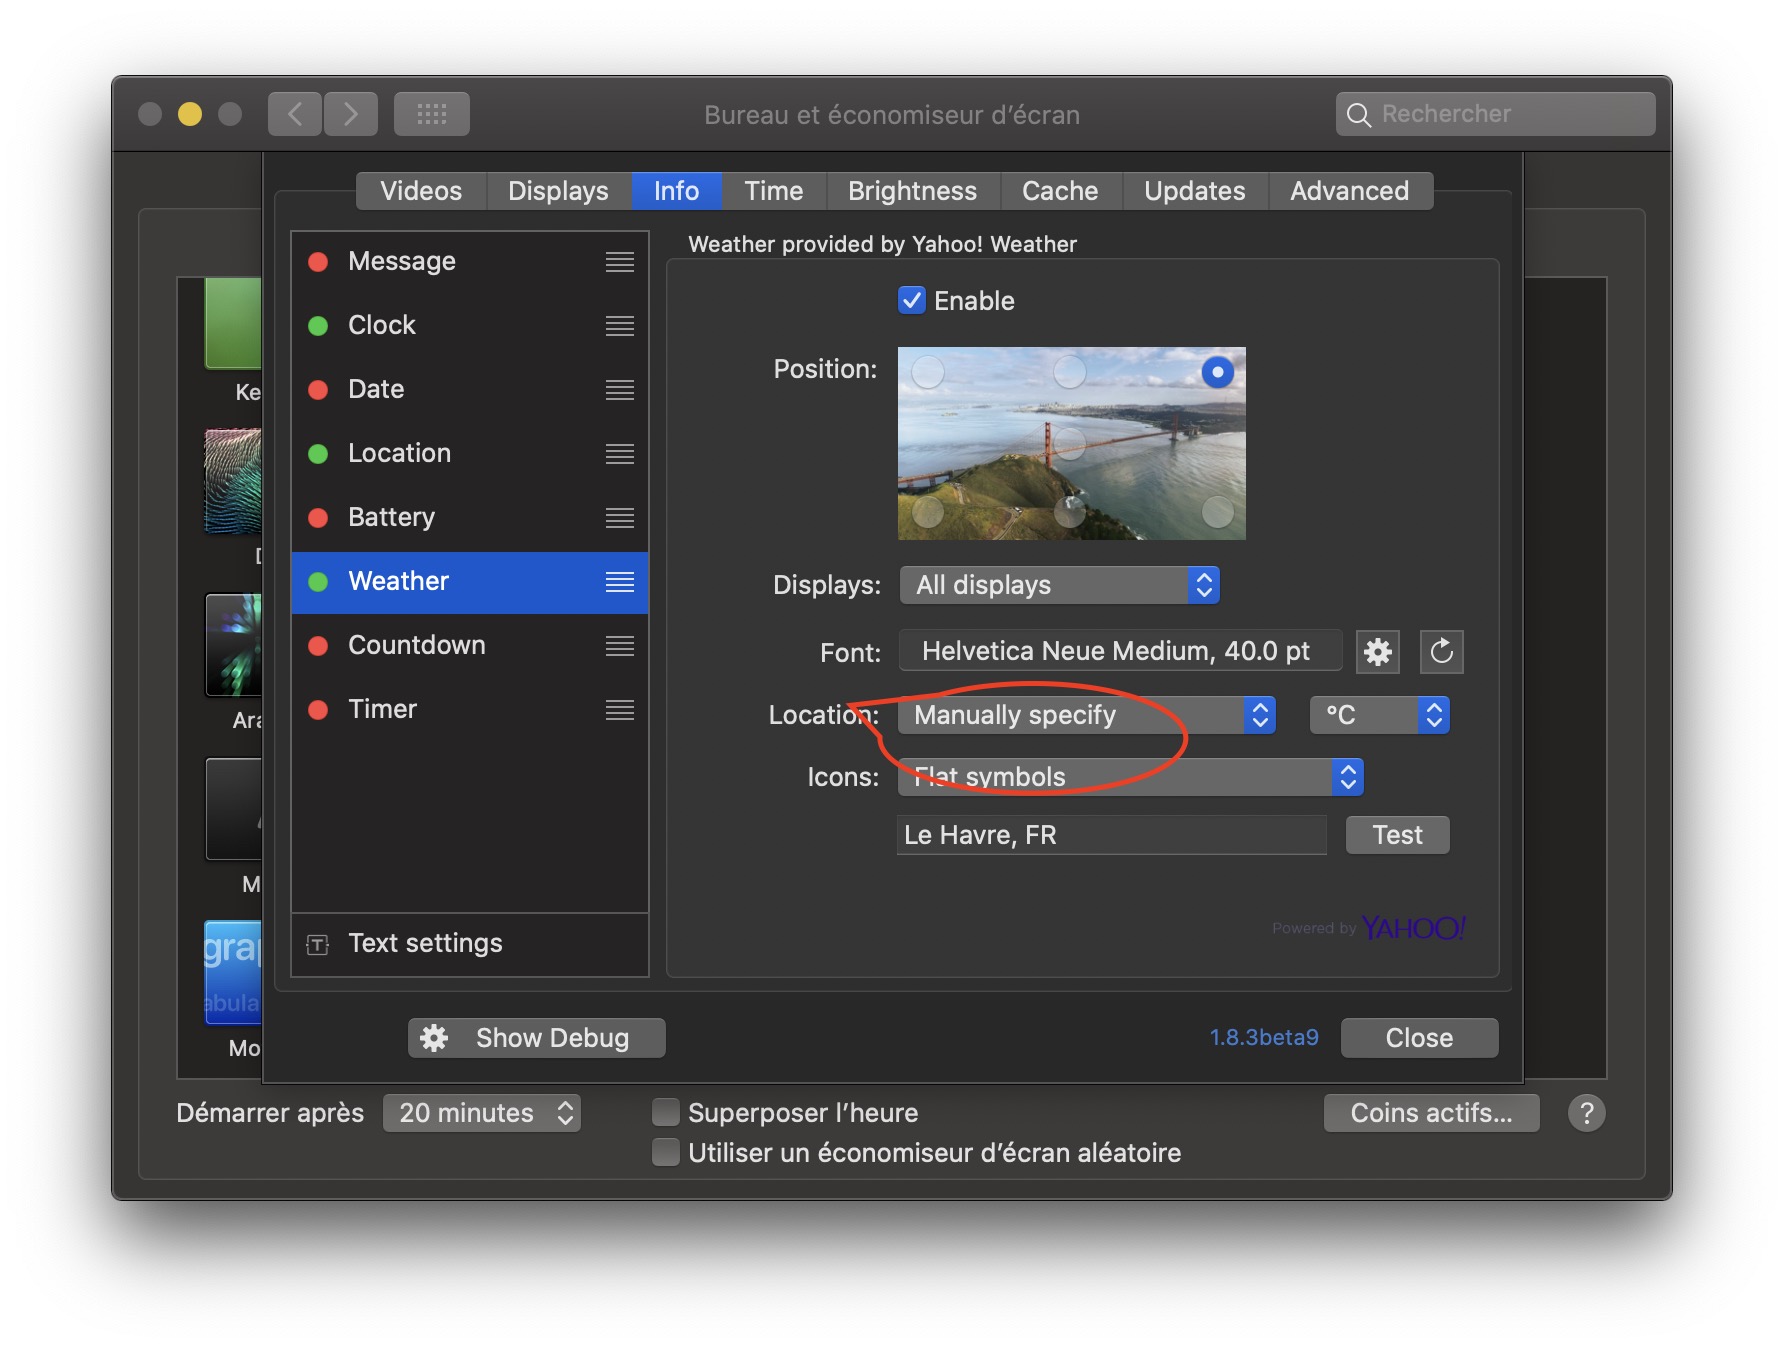Click the Le Havre, FR location field

coord(1111,835)
